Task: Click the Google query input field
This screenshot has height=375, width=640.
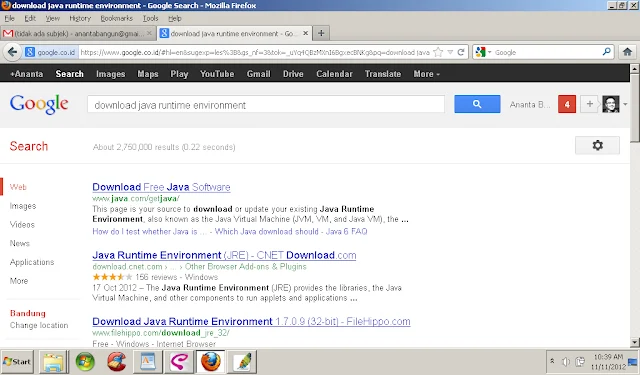Action: [266, 104]
